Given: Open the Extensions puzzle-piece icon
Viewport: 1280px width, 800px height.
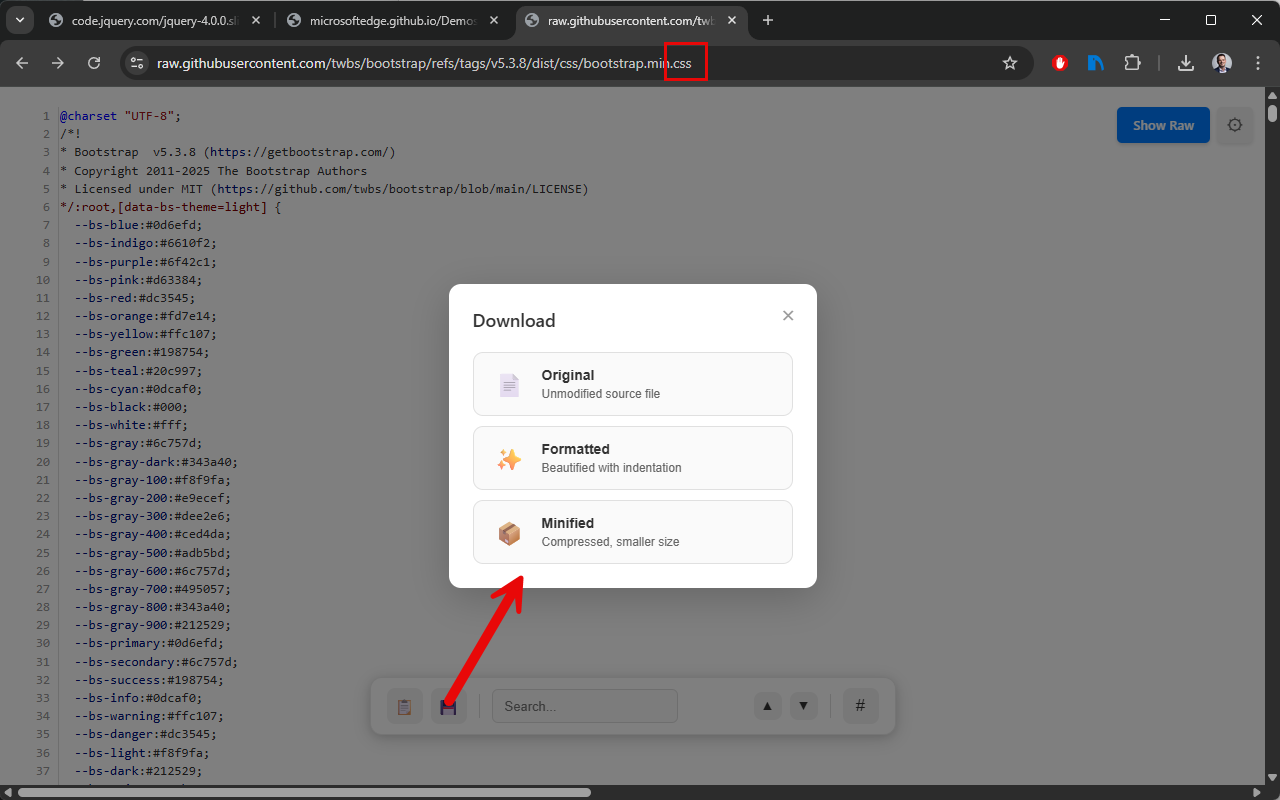Looking at the screenshot, I should point(1132,62).
